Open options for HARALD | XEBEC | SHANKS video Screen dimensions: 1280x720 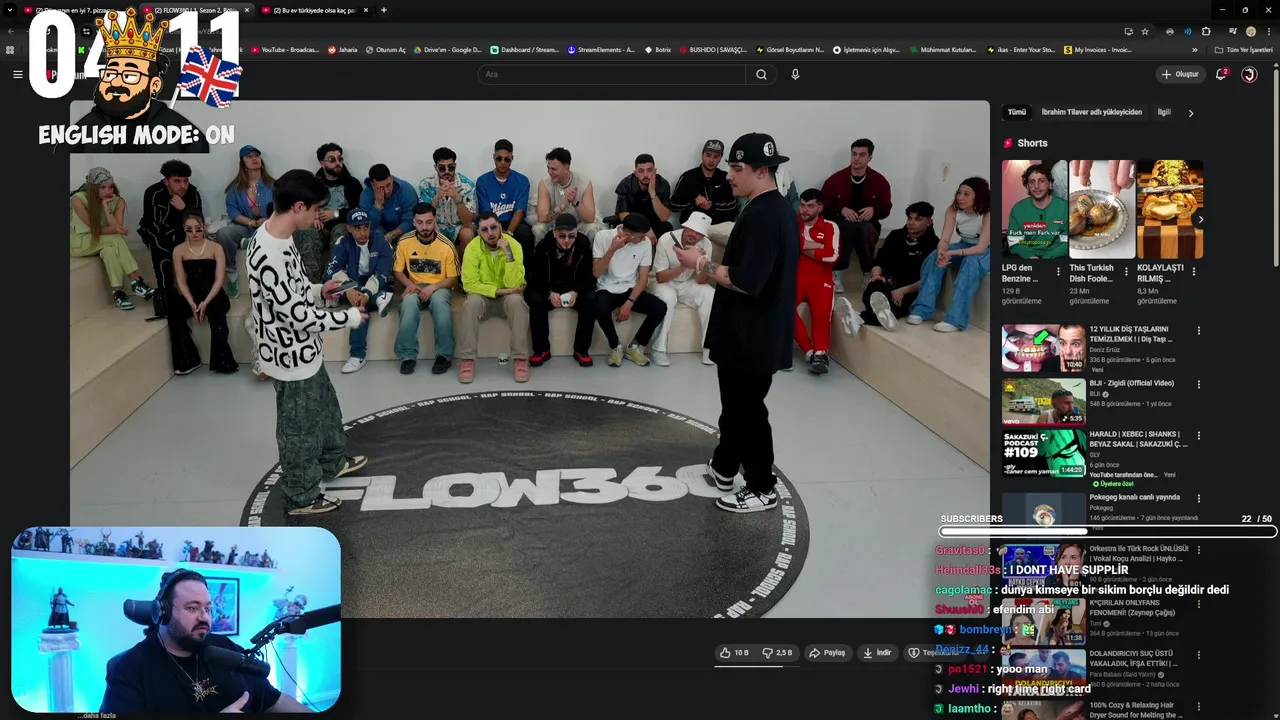click(1199, 436)
